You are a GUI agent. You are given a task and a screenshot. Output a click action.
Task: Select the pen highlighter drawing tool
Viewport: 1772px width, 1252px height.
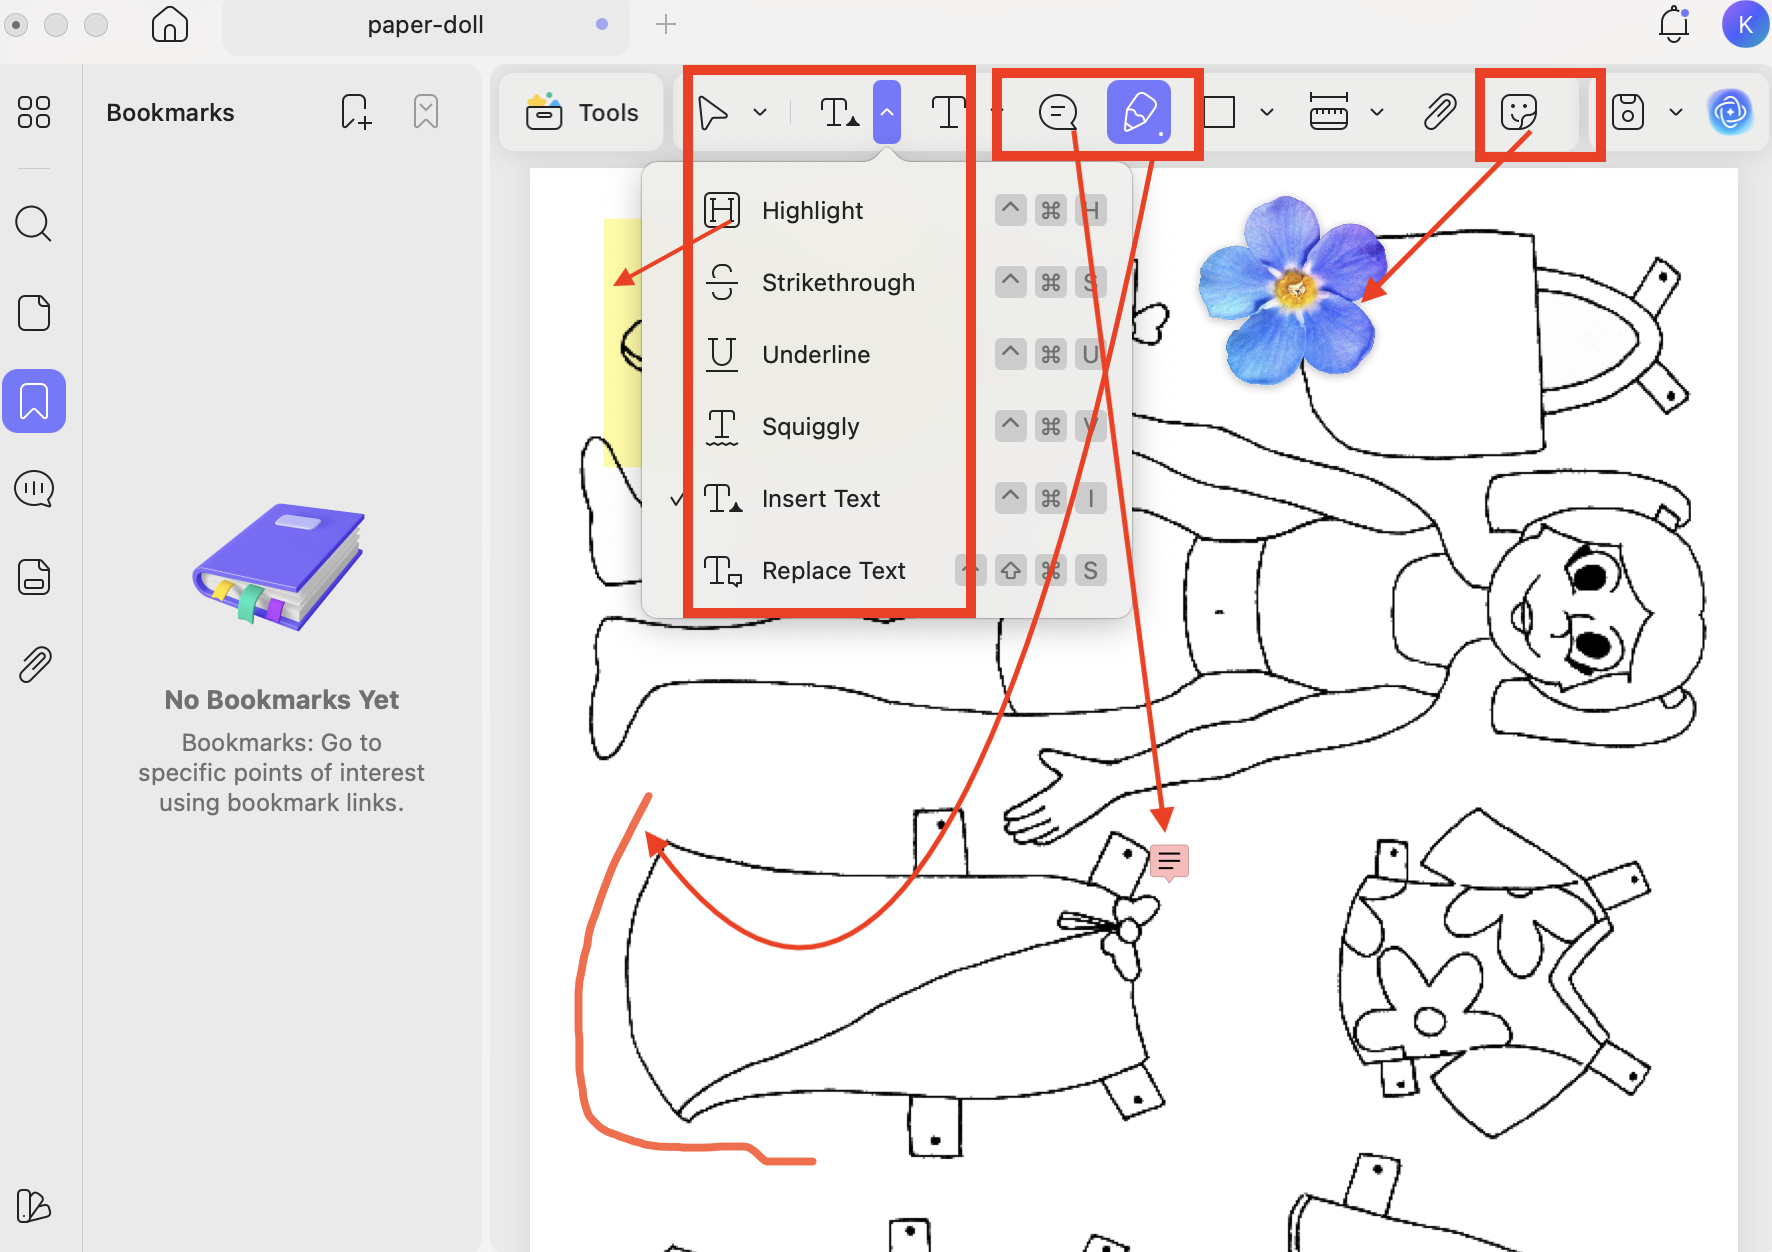pyautogui.click(x=1139, y=112)
